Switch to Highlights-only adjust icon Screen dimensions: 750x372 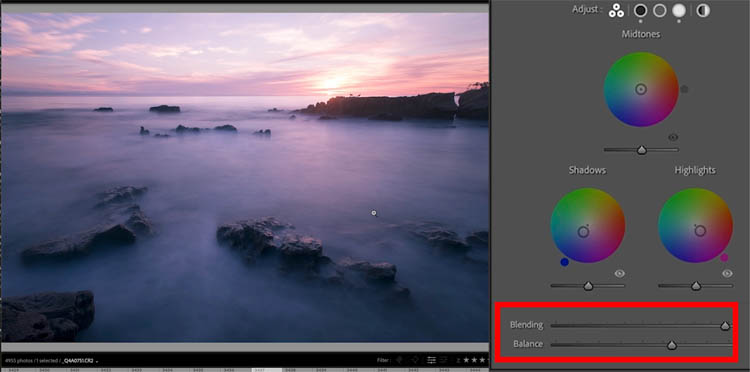pos(679,11)
